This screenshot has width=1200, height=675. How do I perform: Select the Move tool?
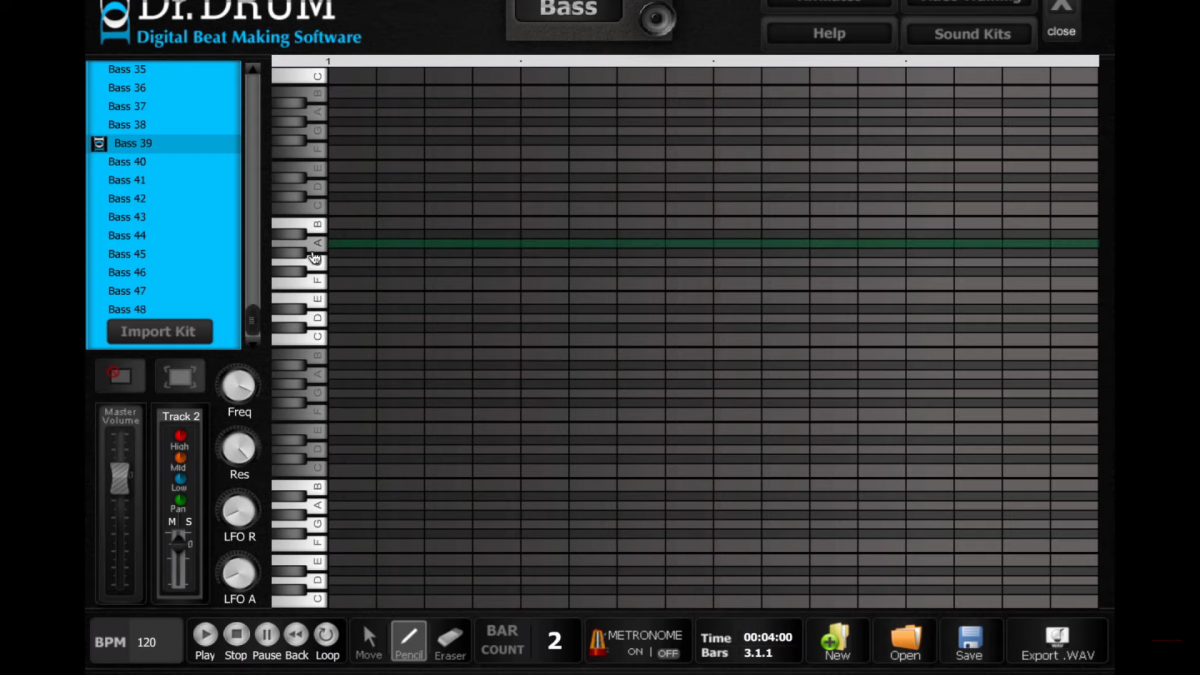[x=368, y=641]
